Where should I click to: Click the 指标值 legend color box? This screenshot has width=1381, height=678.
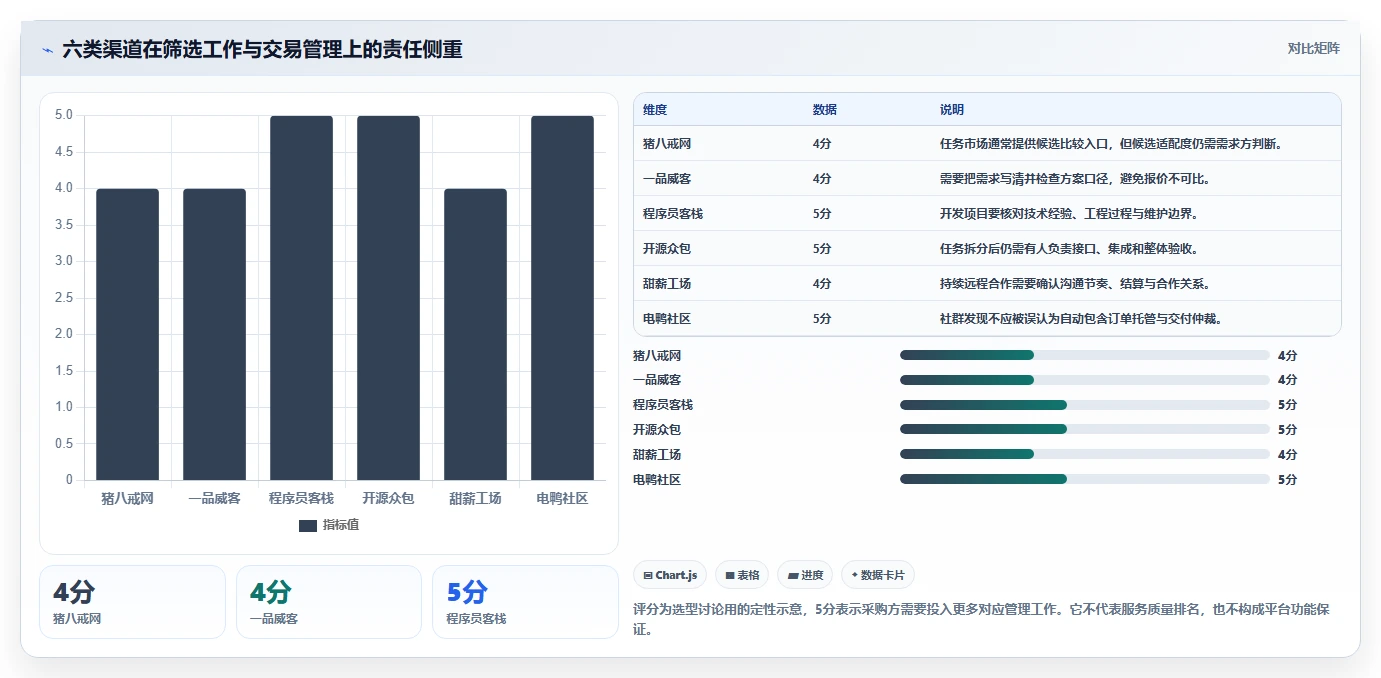(308, 525)
